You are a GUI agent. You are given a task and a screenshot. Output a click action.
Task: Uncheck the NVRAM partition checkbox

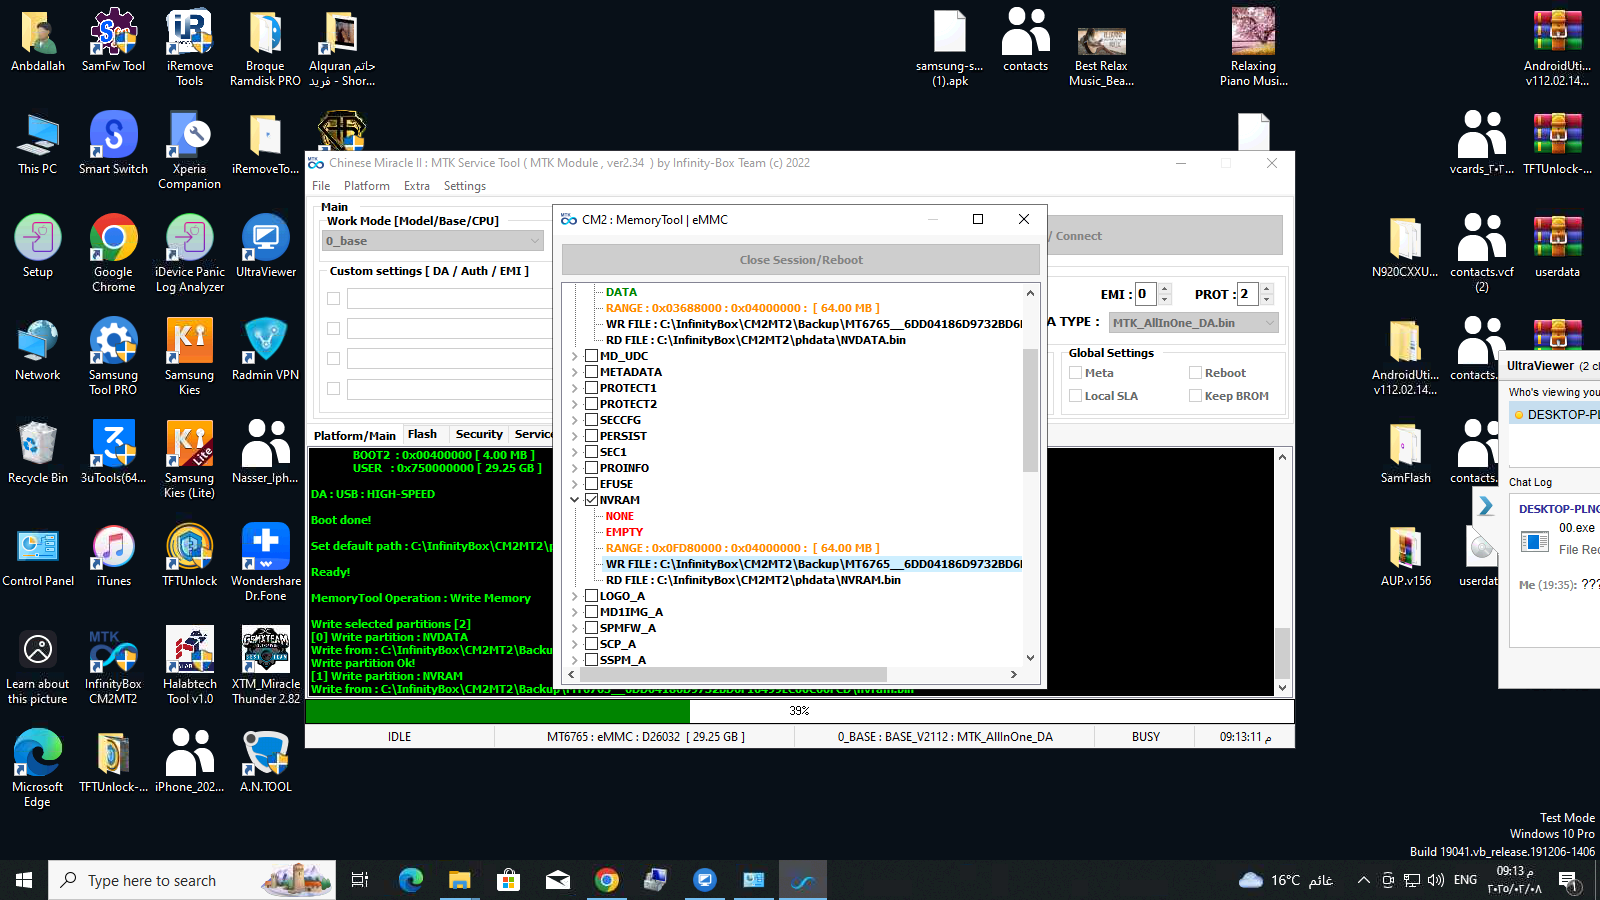pos(592,500)
